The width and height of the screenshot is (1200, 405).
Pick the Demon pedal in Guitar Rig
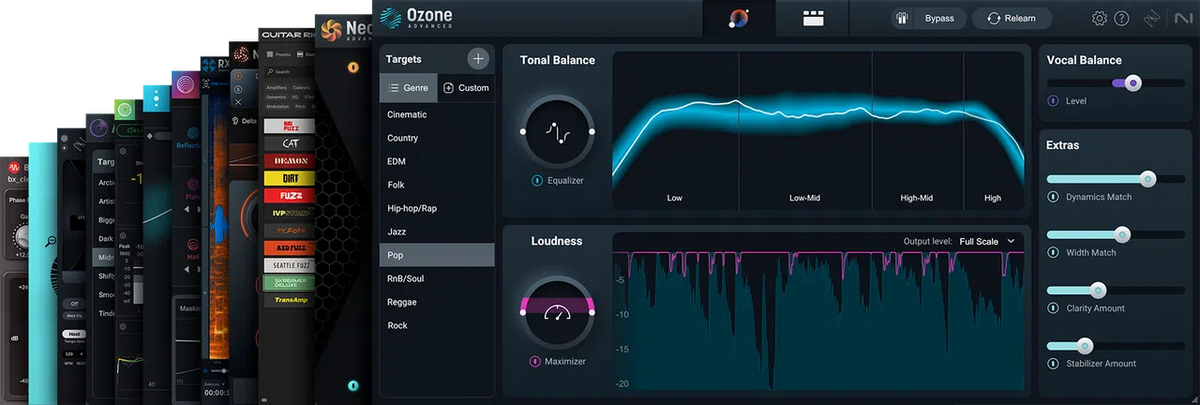[x=289, y=161]
